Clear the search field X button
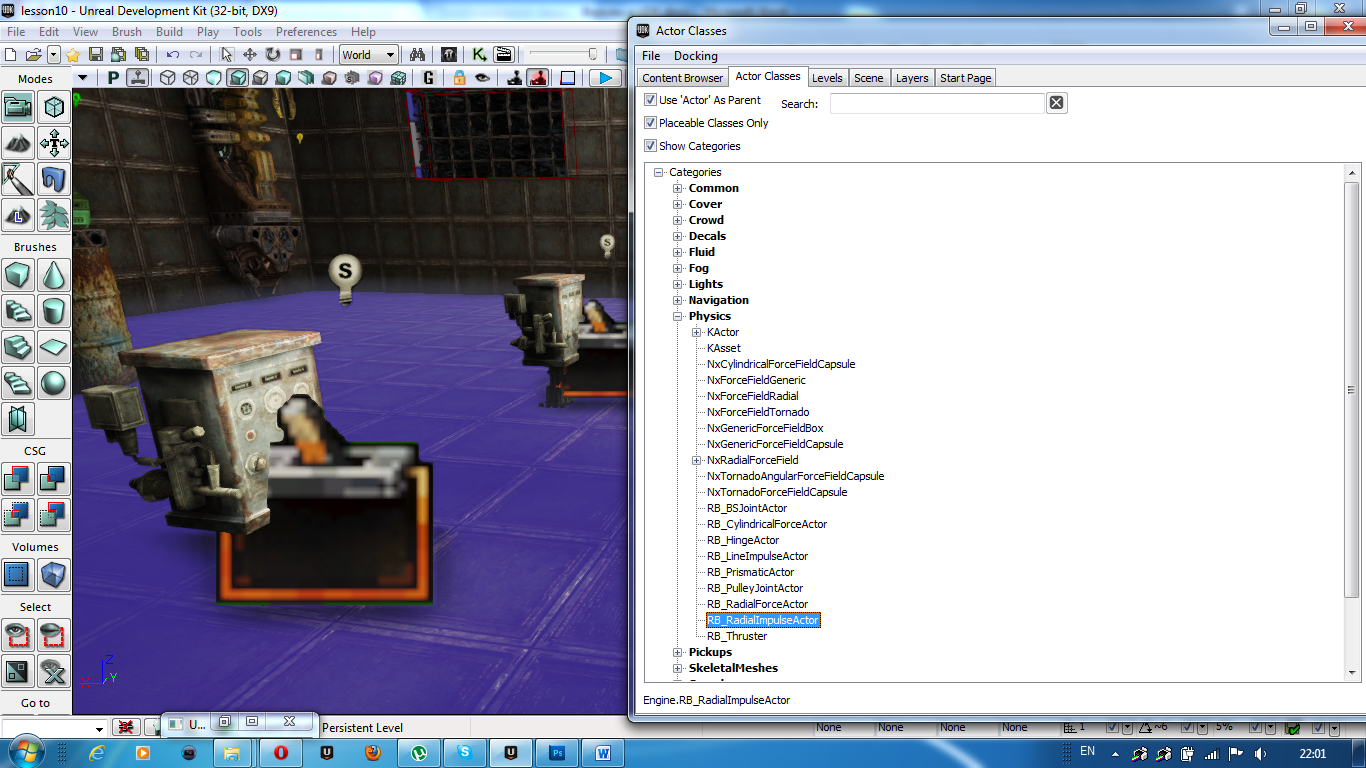 click(x=1057, y=103)
